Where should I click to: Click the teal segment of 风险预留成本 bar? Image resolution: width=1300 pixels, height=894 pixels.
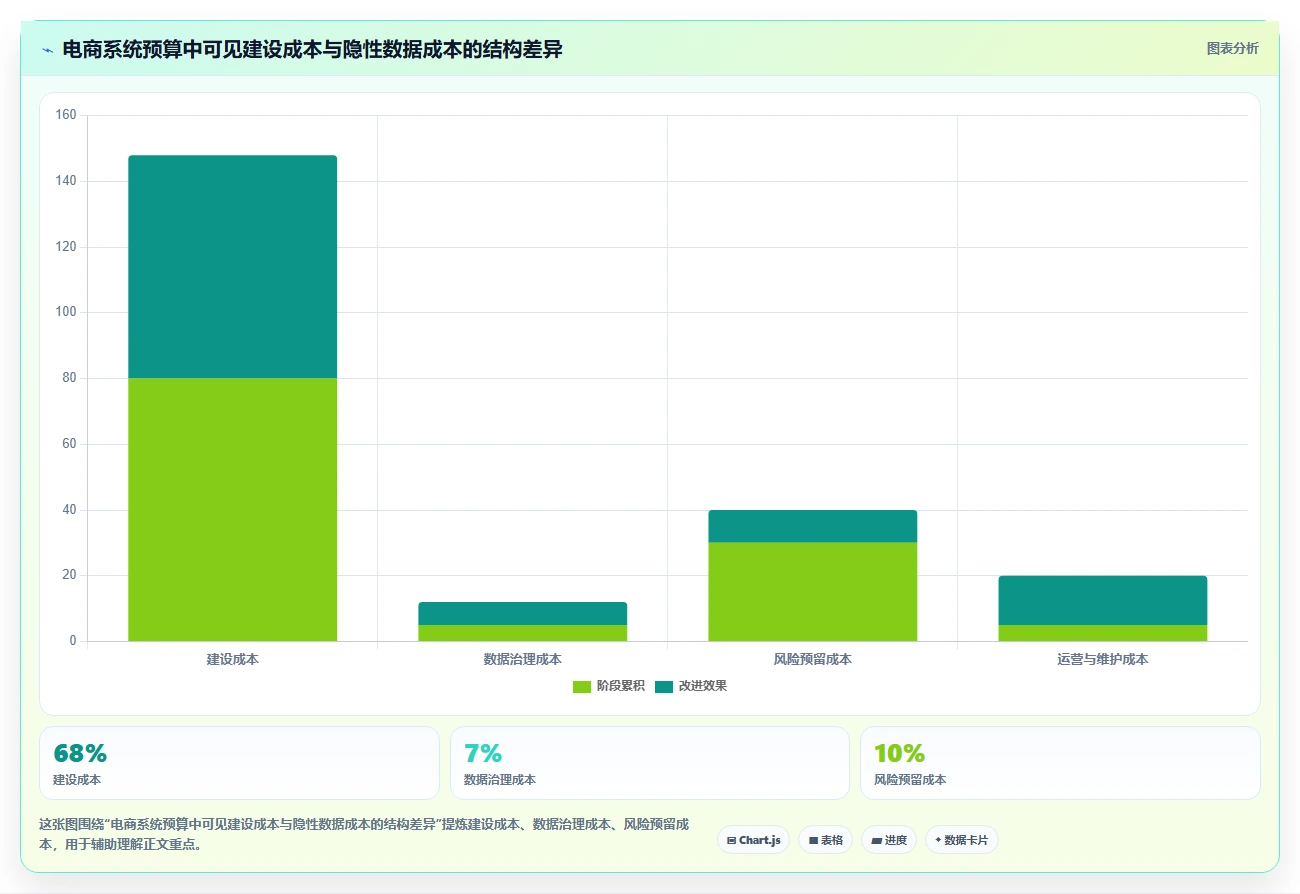pos(812,526)
